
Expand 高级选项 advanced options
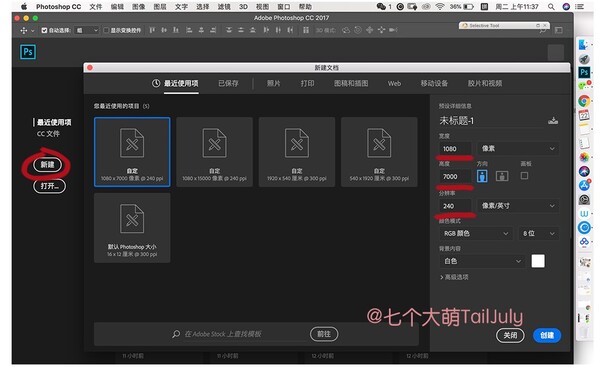coord(454,277)
